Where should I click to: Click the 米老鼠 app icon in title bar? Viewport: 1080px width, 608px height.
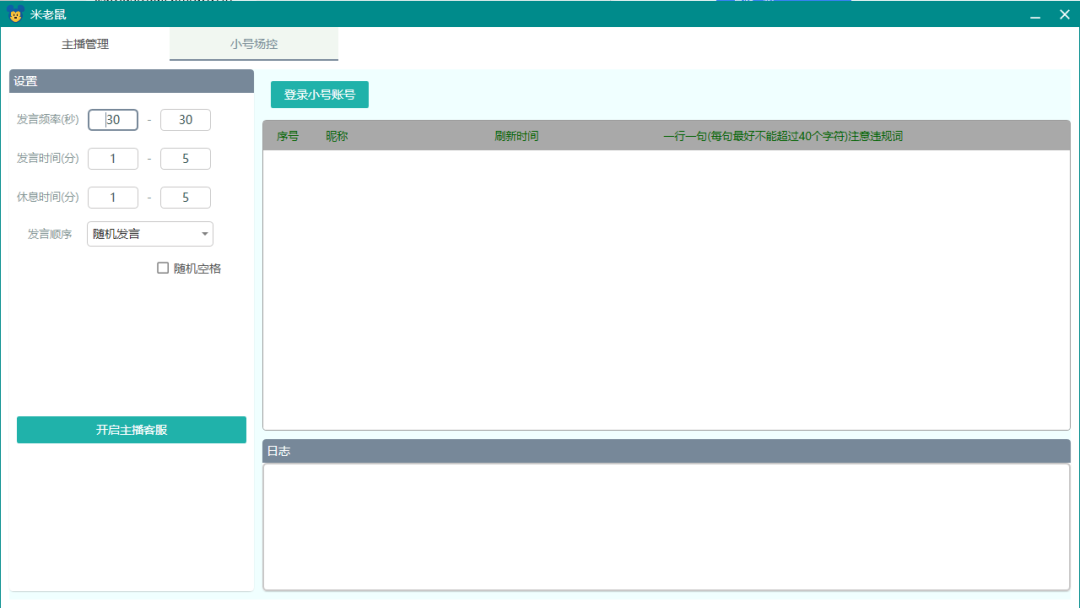coord(16,15)
